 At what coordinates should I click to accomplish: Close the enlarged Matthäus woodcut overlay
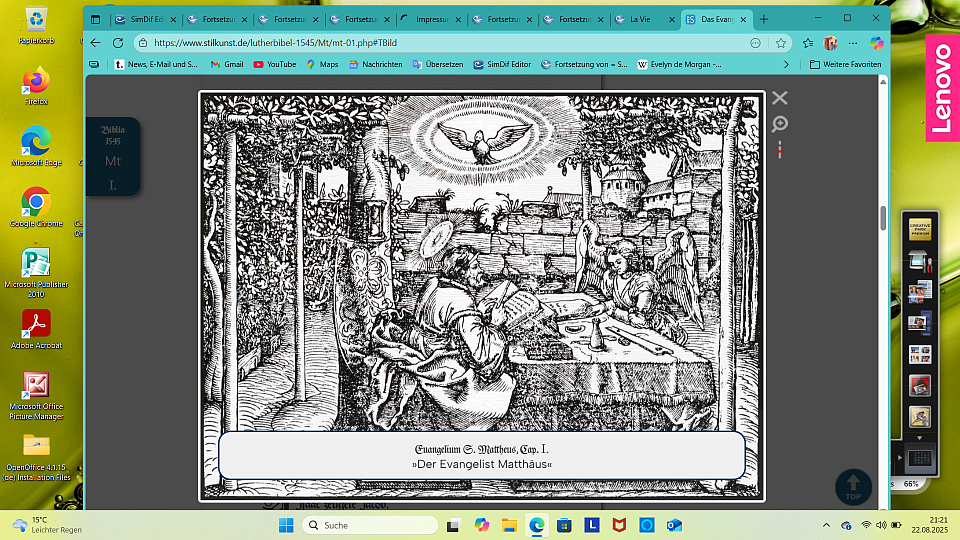pos(779,98)
